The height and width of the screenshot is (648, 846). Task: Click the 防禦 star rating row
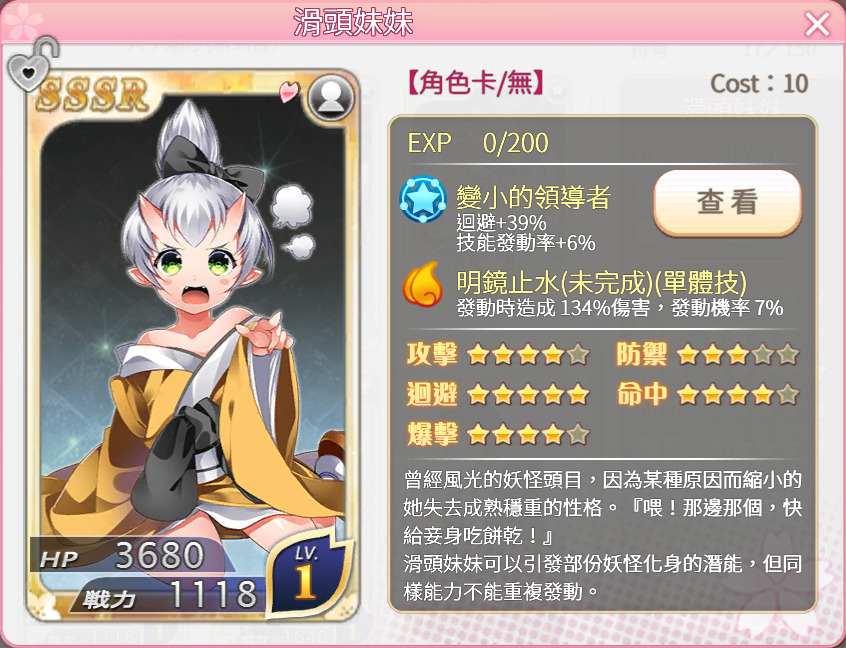click(x=707, y=354)
